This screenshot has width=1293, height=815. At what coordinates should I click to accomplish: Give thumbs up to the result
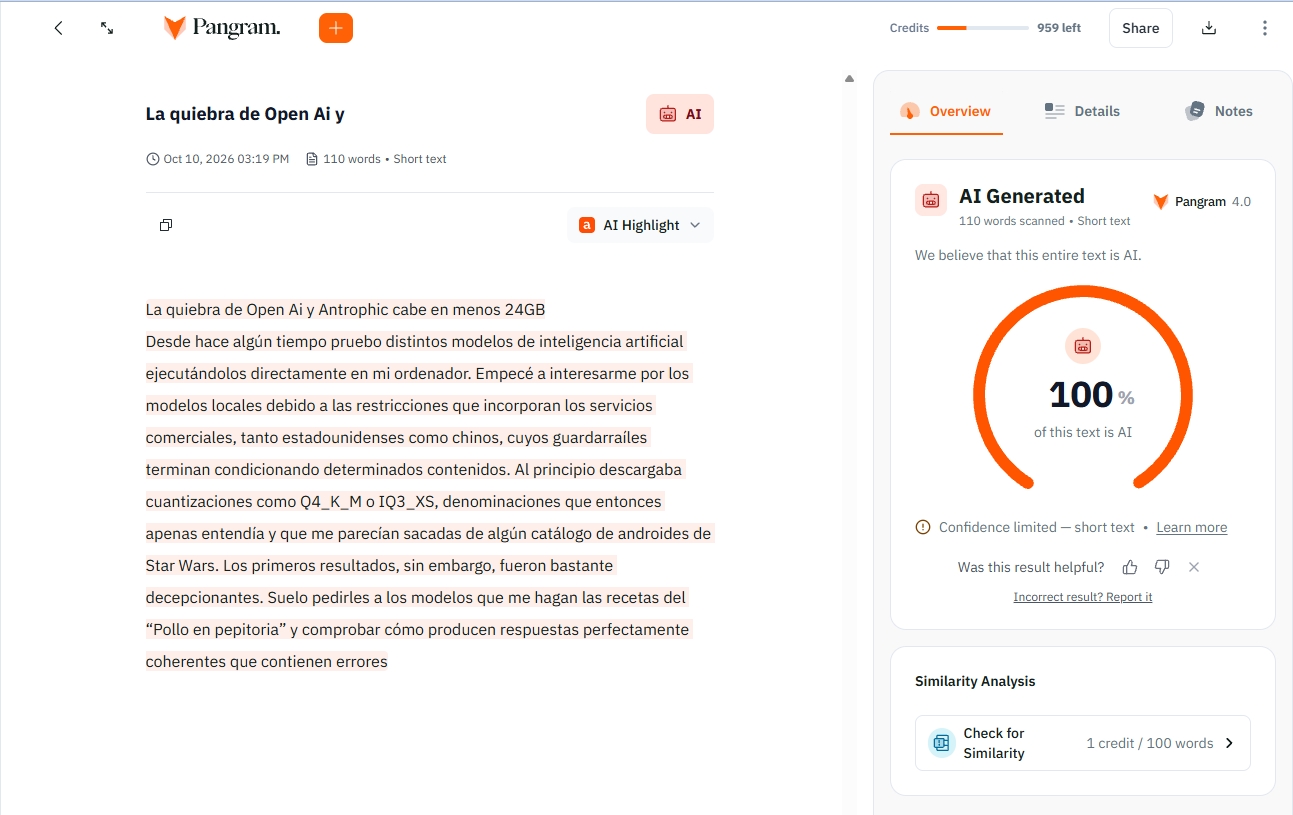pos(1130,567)
